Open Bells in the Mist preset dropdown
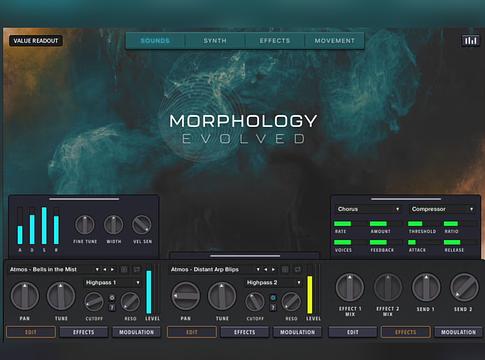This screenshot has width=485, height=360. coord(97,269)
